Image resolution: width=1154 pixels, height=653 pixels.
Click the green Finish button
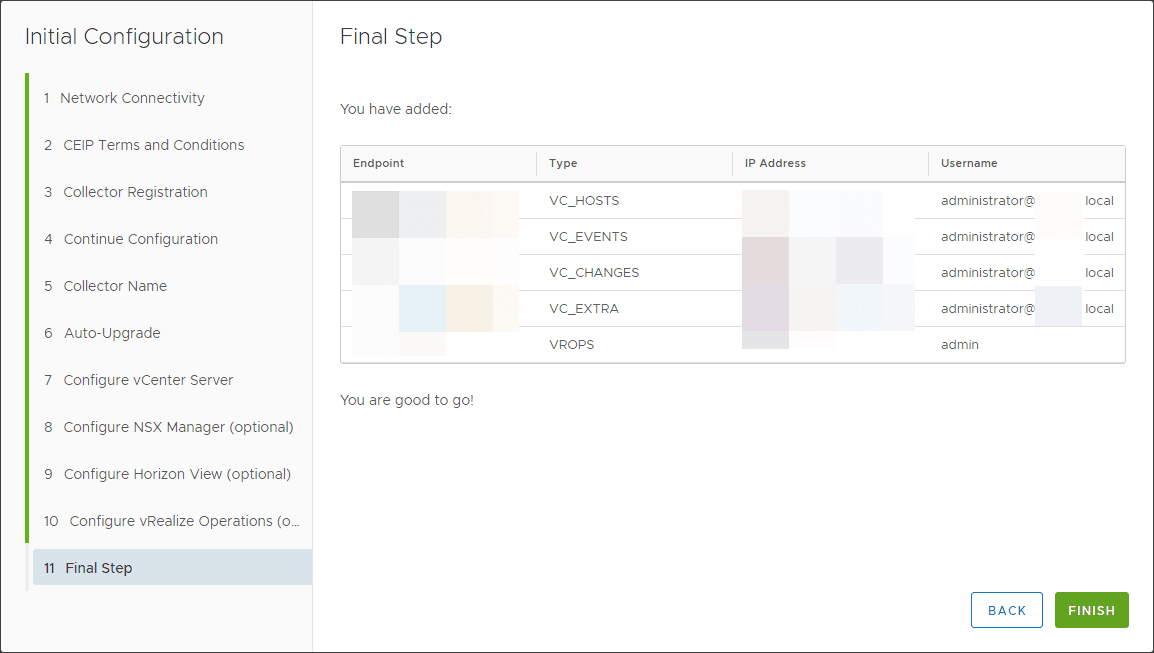1091,610
